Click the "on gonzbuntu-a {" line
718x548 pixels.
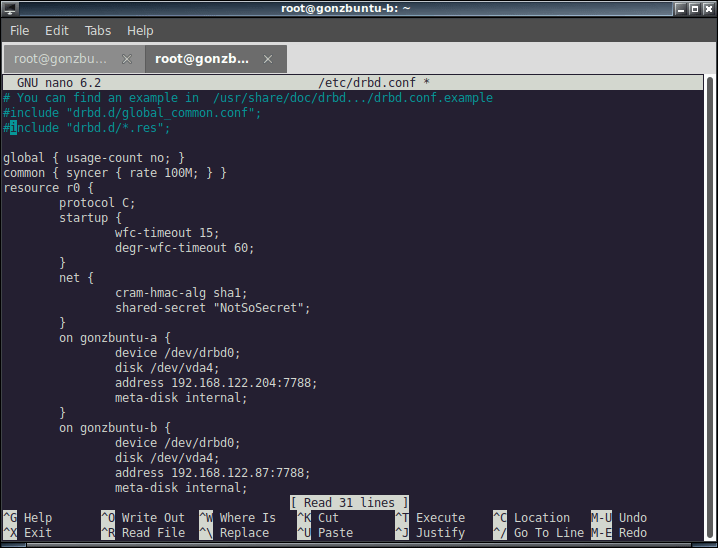[x=115, y=338]
